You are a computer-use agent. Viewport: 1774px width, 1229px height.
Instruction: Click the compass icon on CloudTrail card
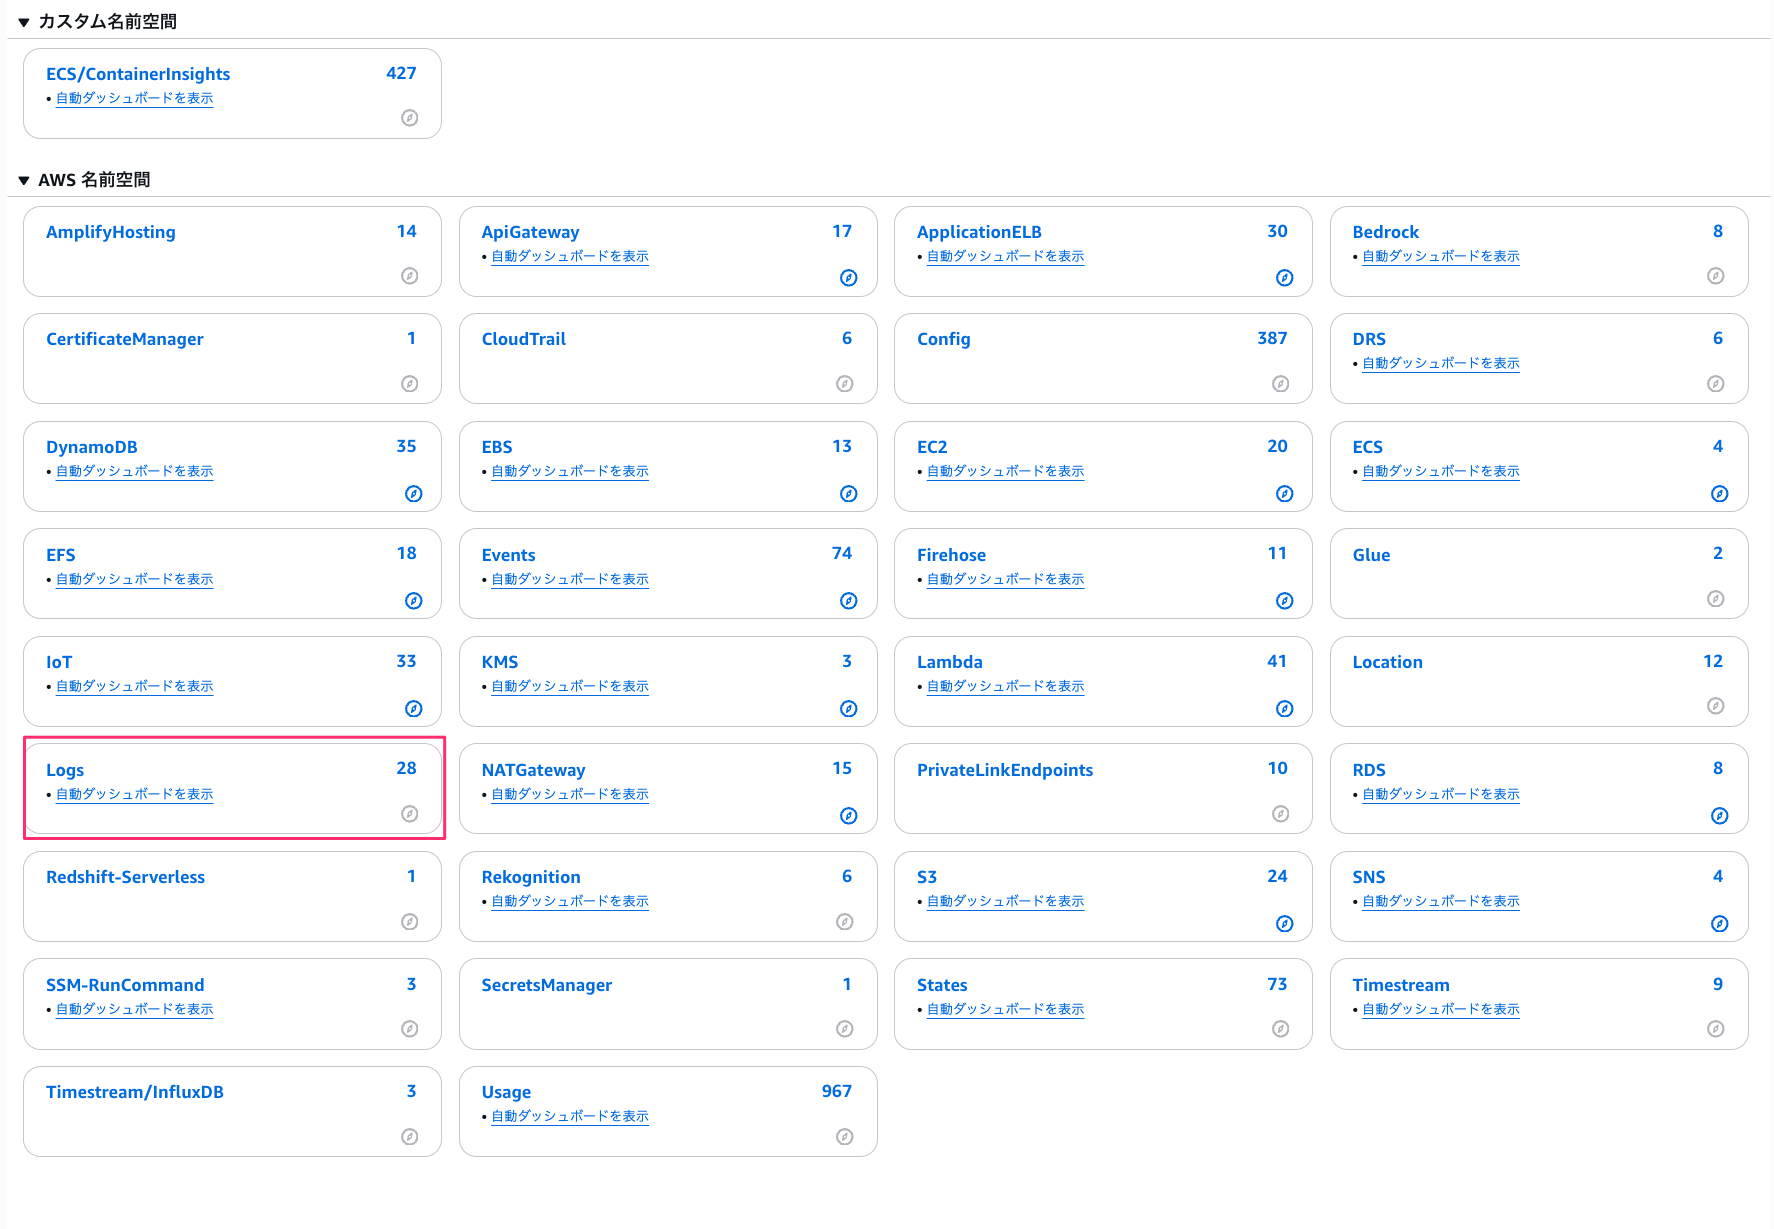click(845, 384)
